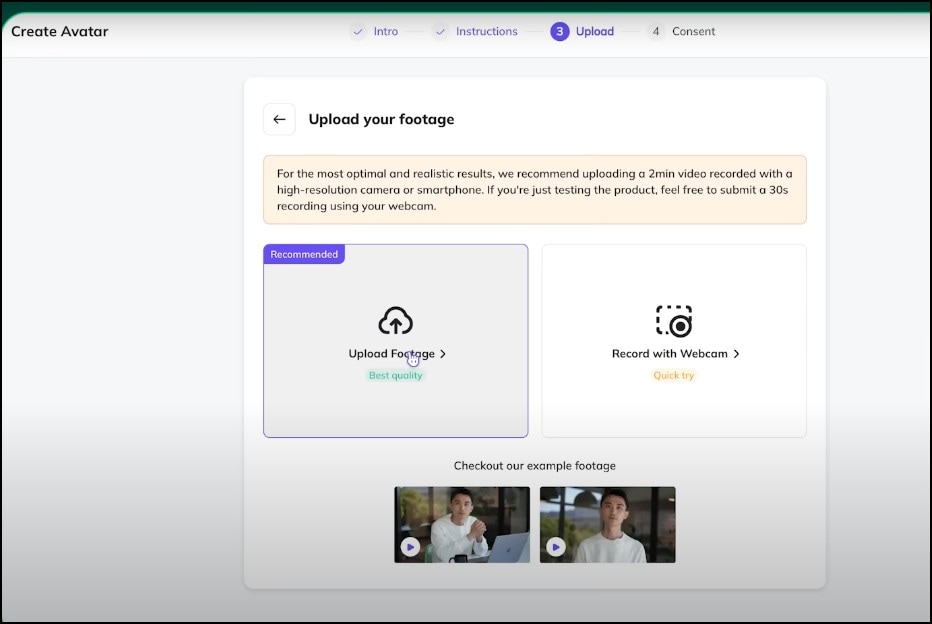
Task: Click the Upload your footage heading
Action: click(x=381, y=119)
